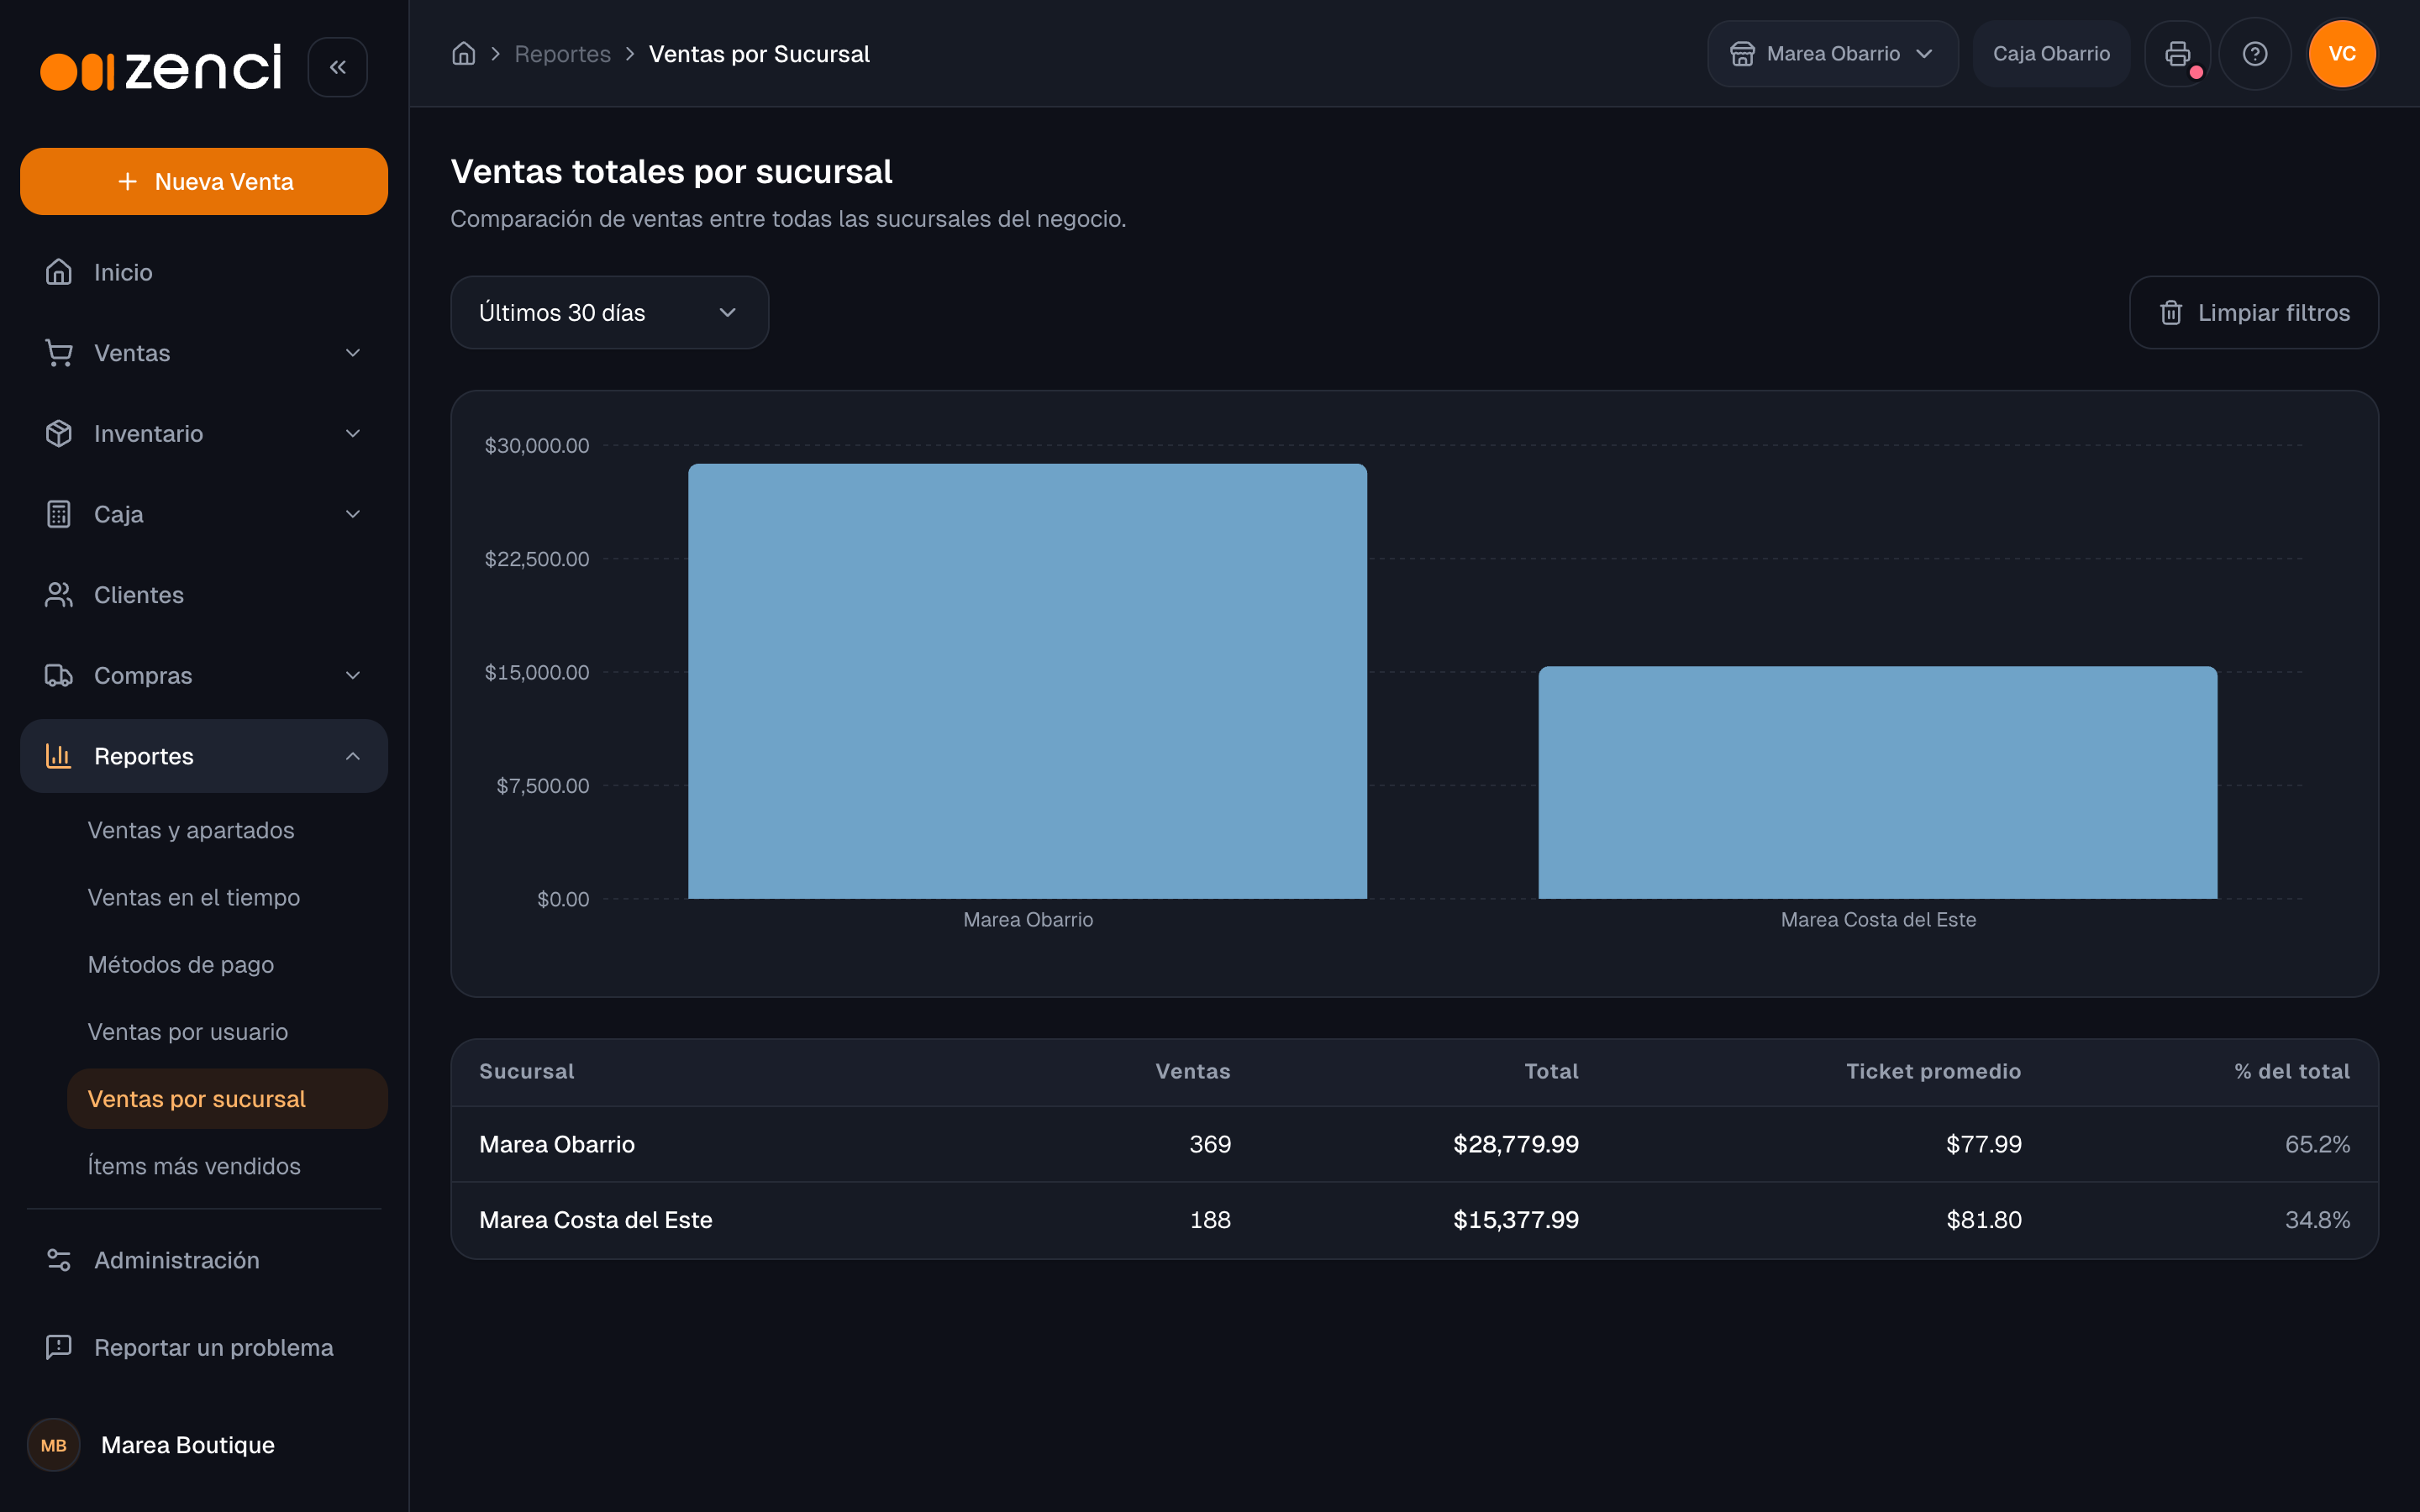Click the bar chart icon for Reportes
Viewport: 2420px width, 1512px height.
coord(59,756)
